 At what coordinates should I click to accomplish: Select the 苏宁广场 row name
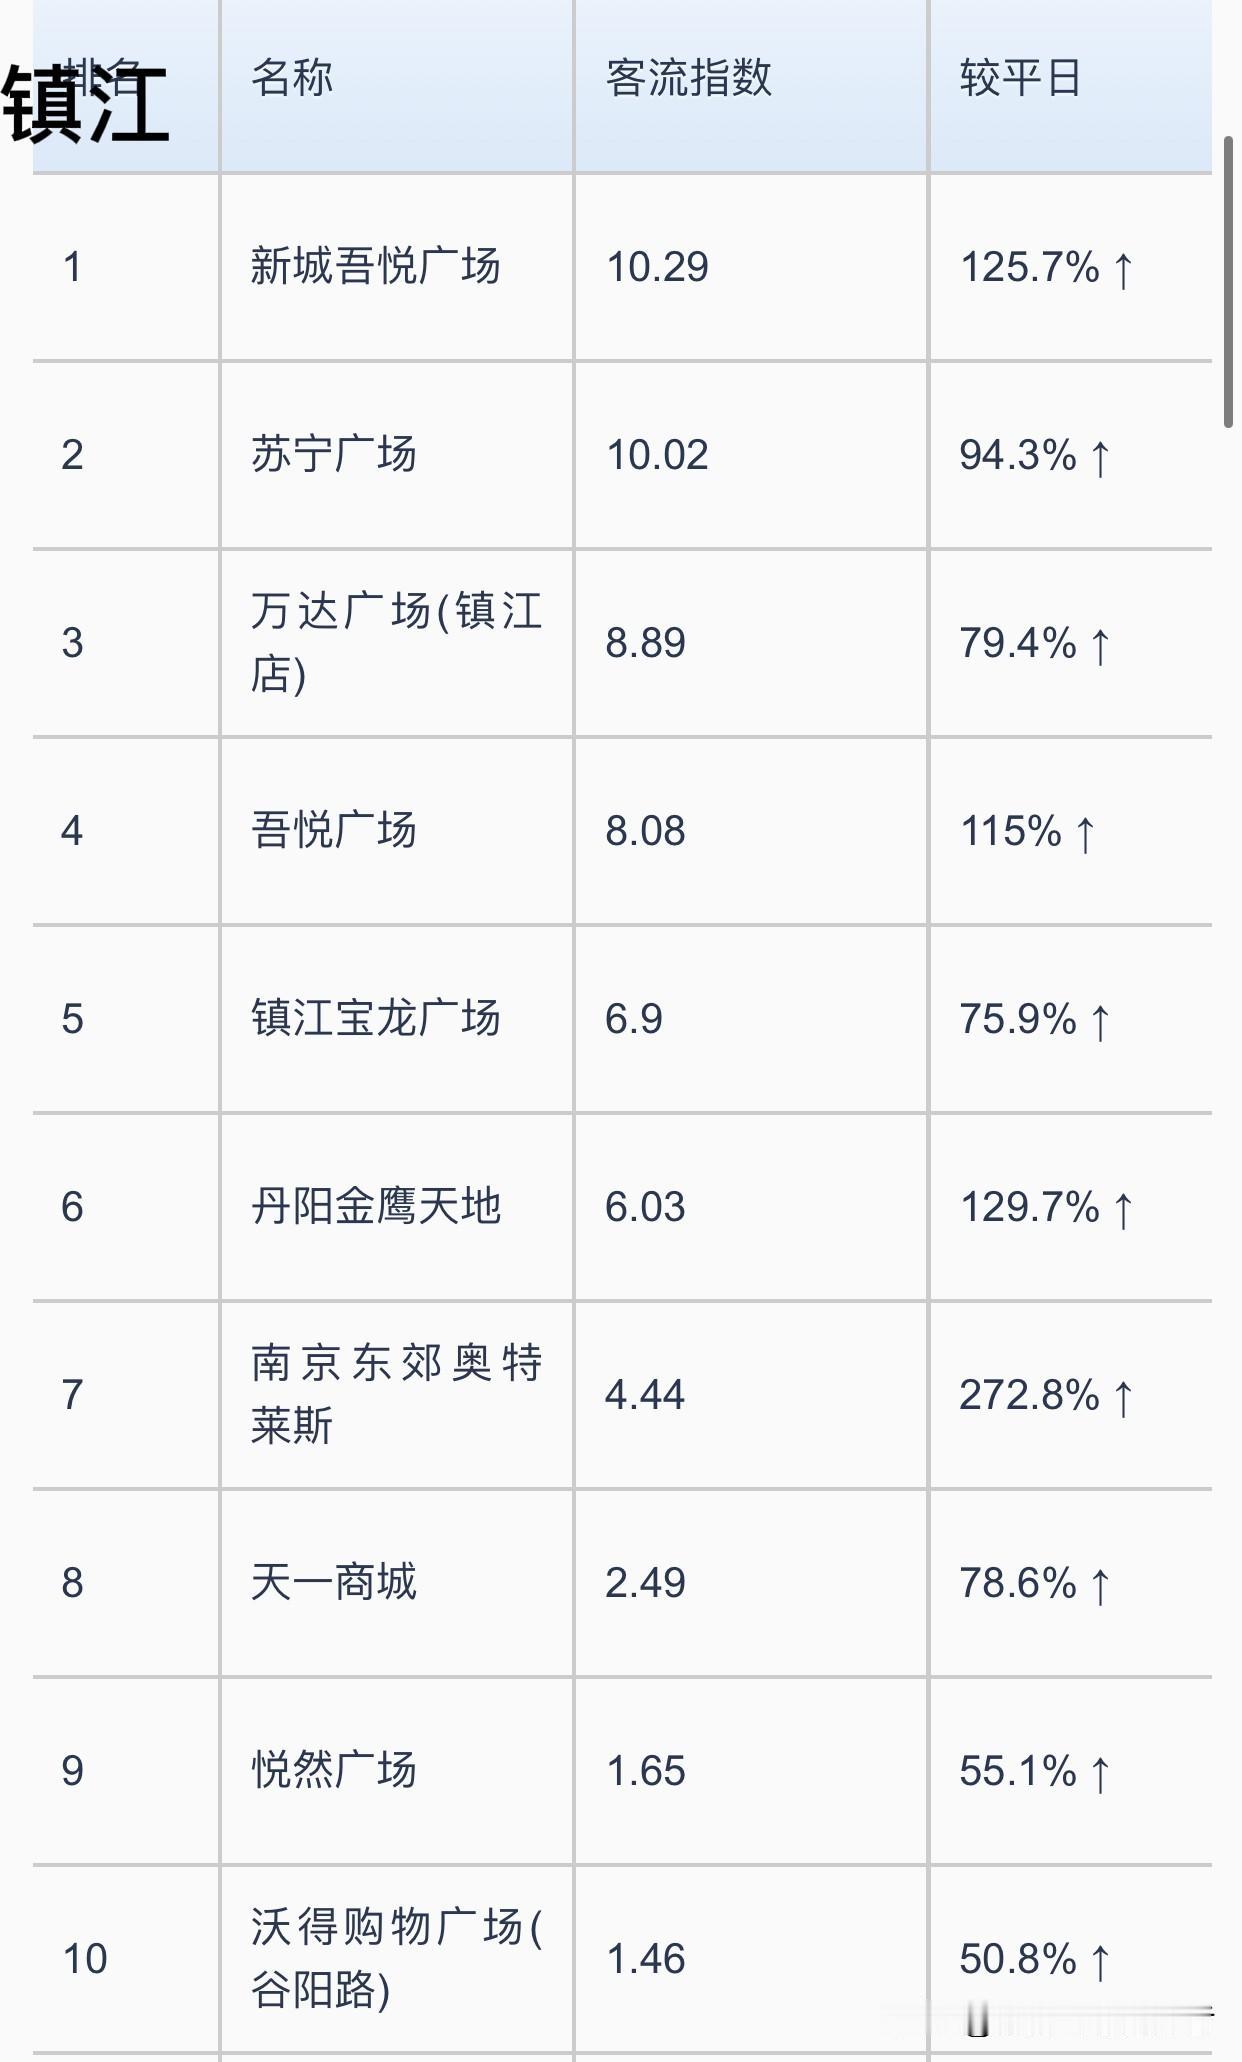click(333, 455)
